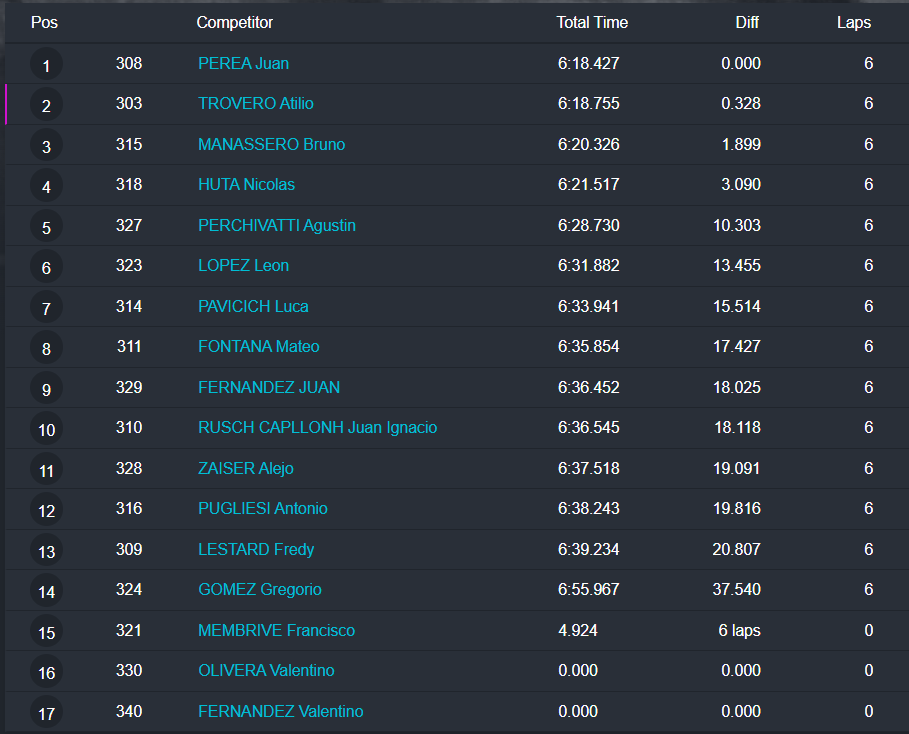Sort by the Total Time column header
This screenshot has height=734, width=909.
pos(592,22)
